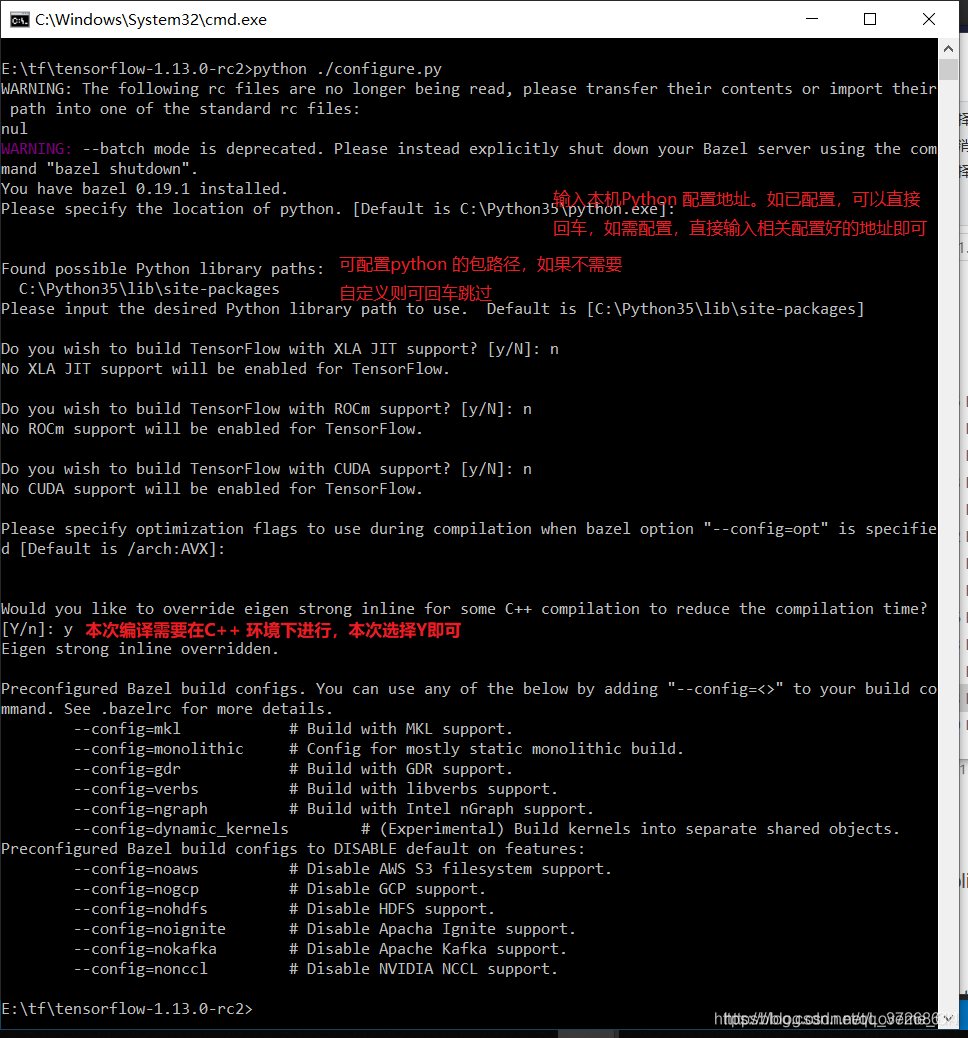Image resolution: width=968 pixels, height=1038 pixels.
Task: Click the '--config=noignite' option text
Action: tap(150, 929)
